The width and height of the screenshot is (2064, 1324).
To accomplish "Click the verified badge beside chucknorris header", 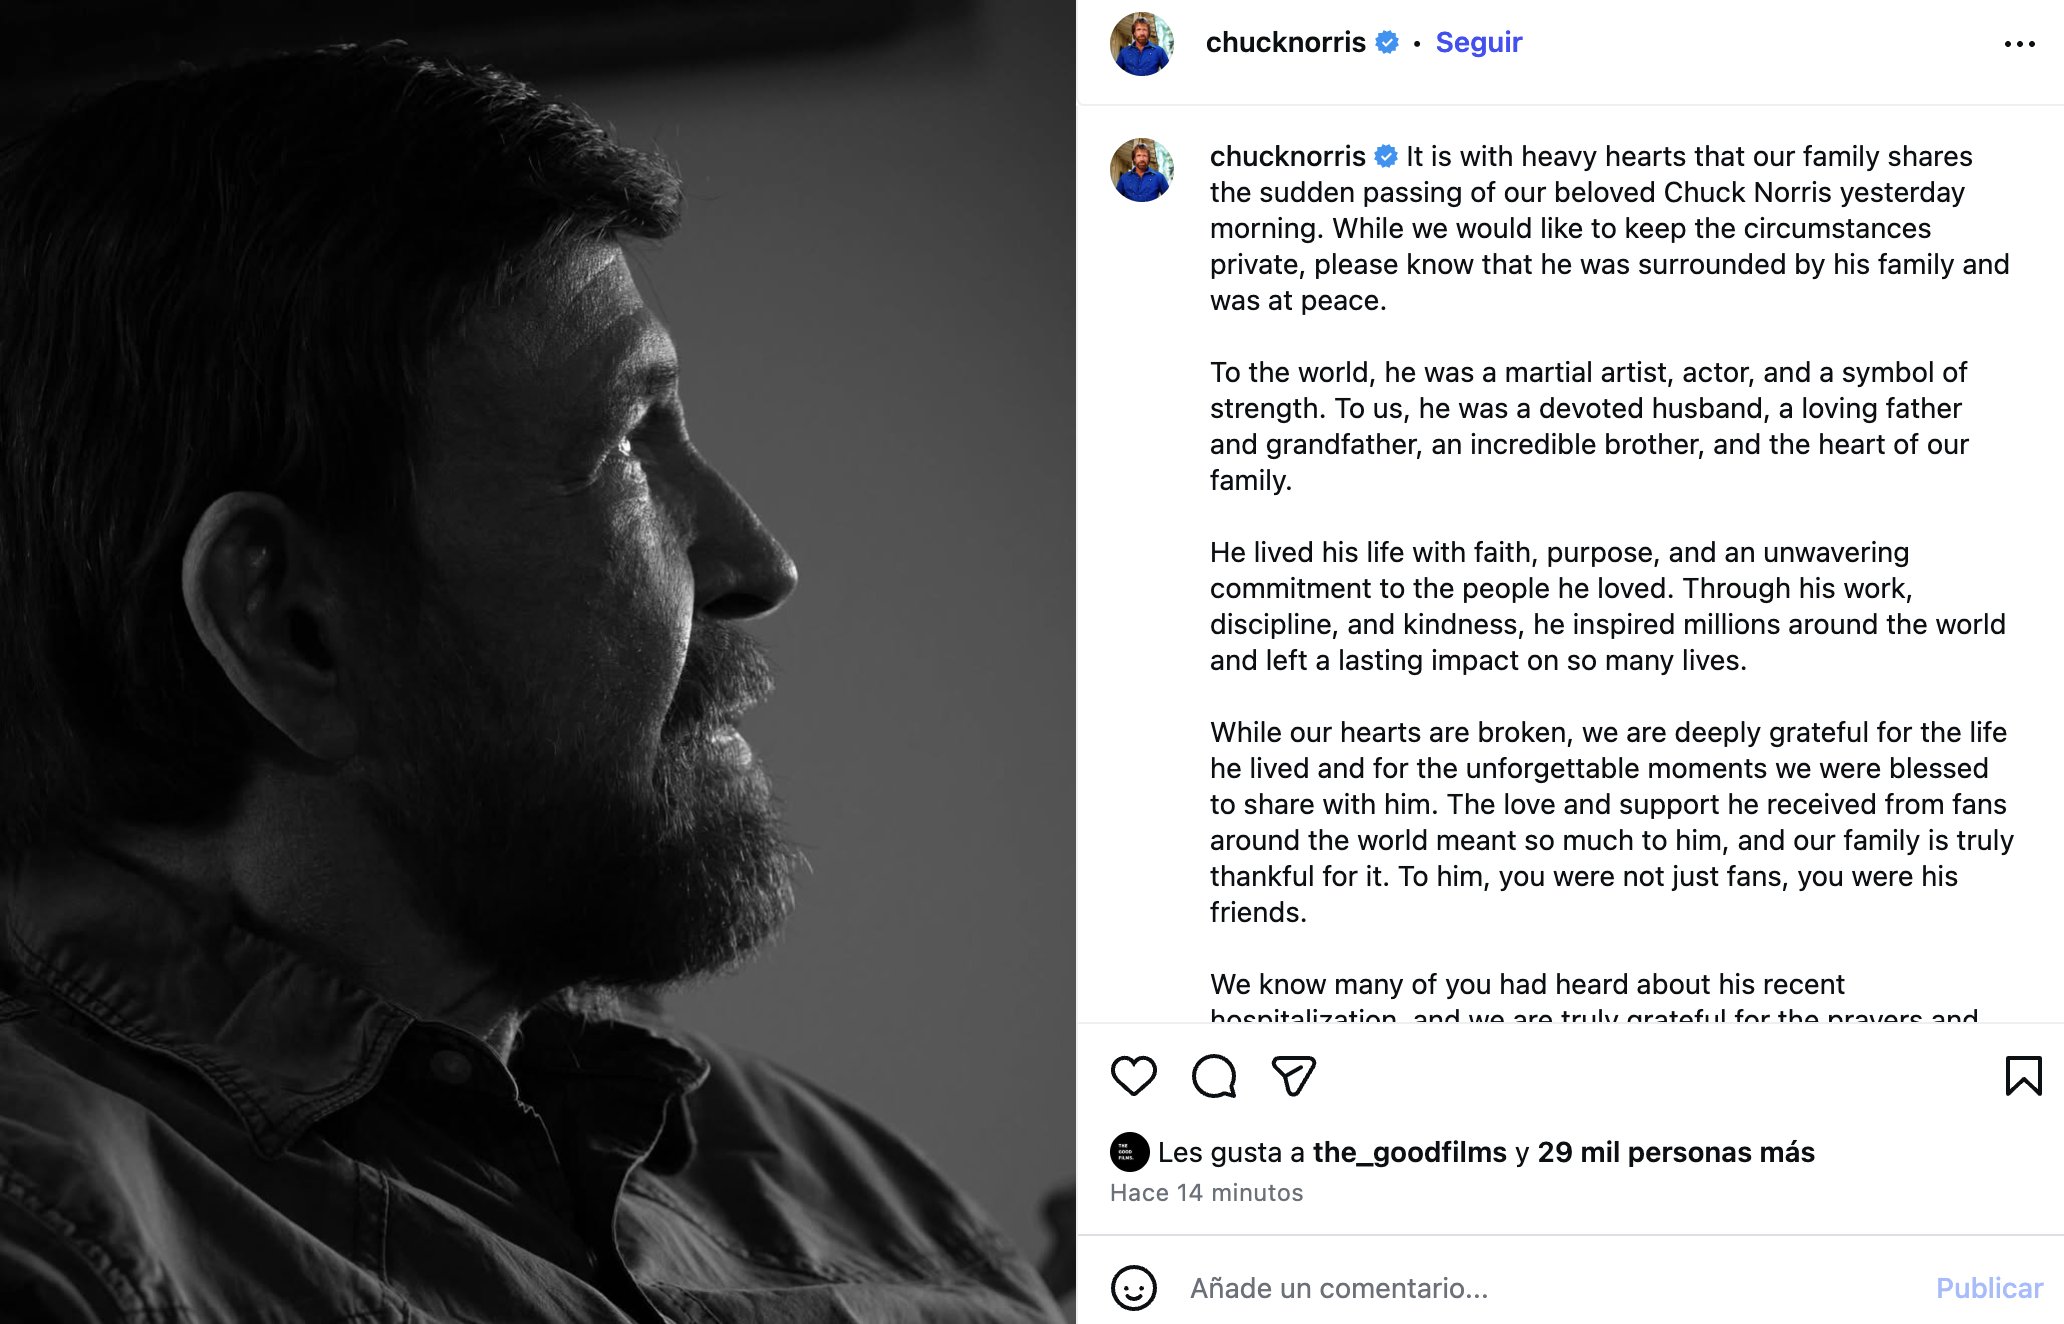I will click(x=1386, y=42).
